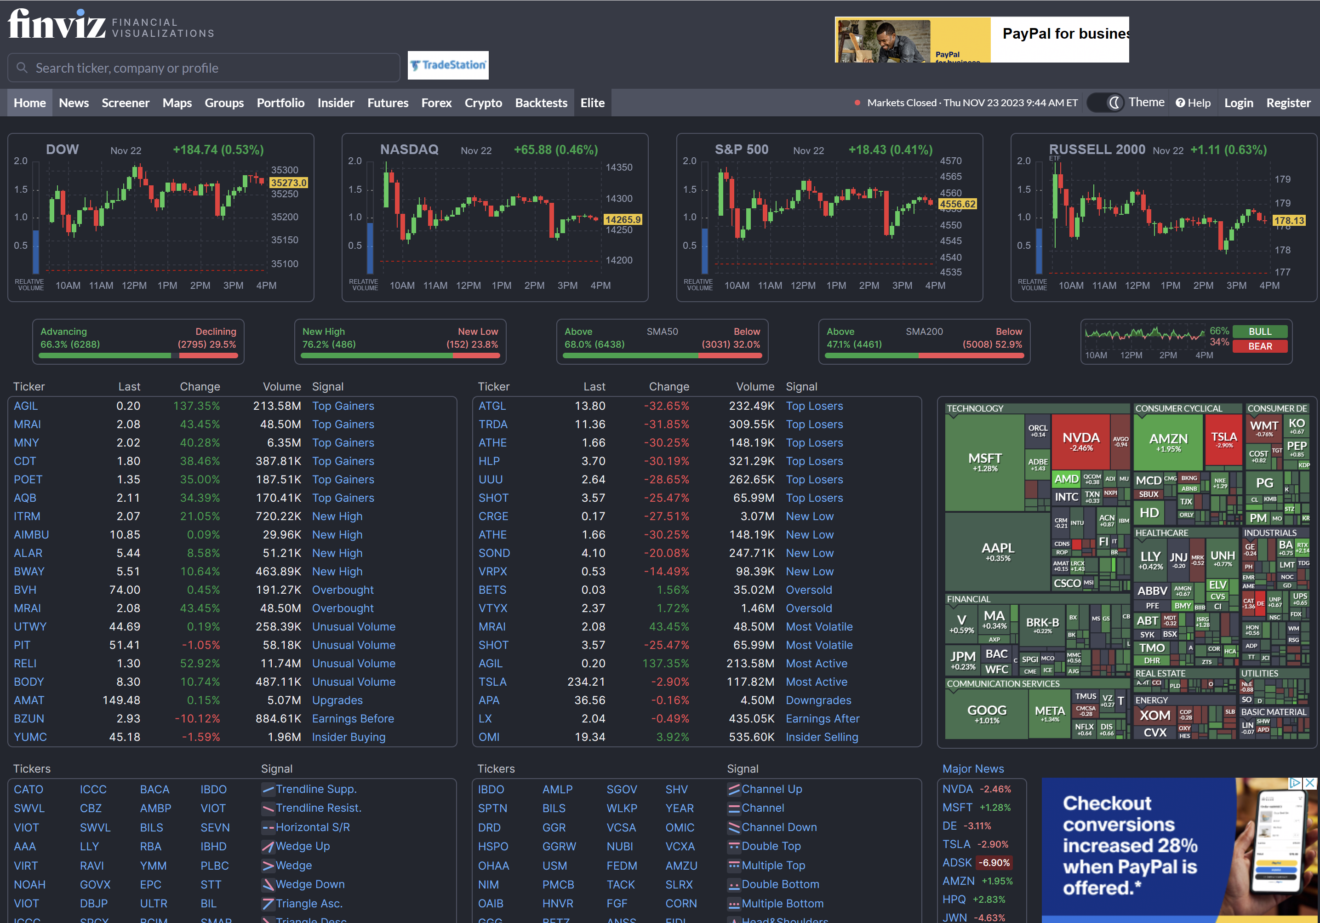Screen dimensions: 1320x923
Task: Select the MSFT tile in the heatmap
Action: click(x=985, y=460)
